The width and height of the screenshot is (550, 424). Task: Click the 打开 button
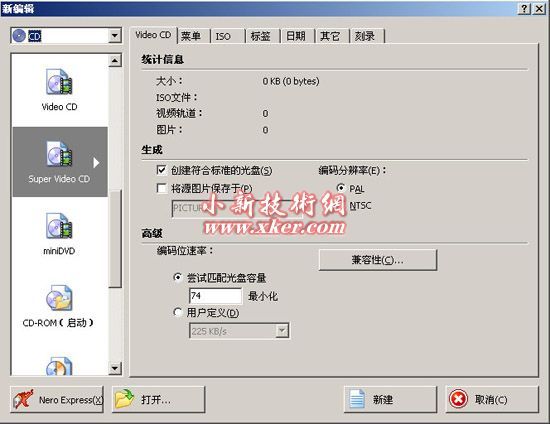point(159,399)
